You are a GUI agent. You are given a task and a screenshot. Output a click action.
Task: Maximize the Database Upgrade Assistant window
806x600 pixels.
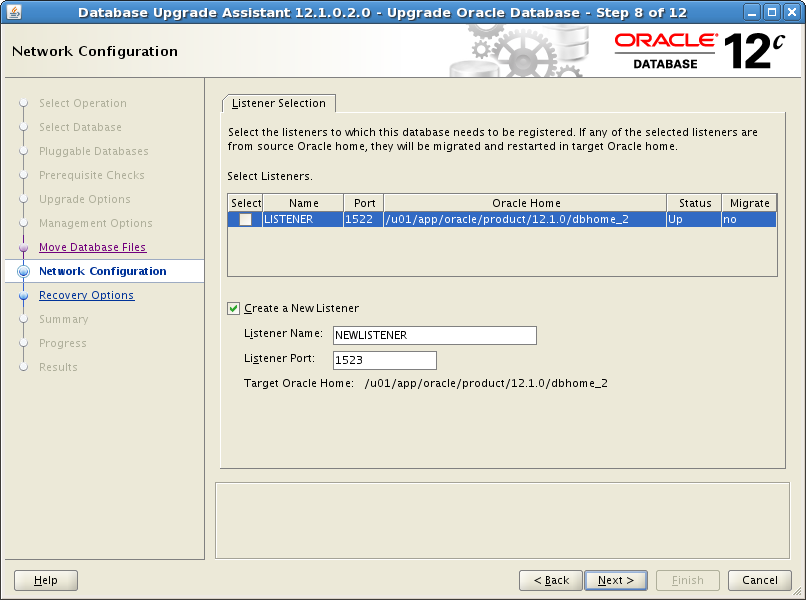tap(772, 12)
